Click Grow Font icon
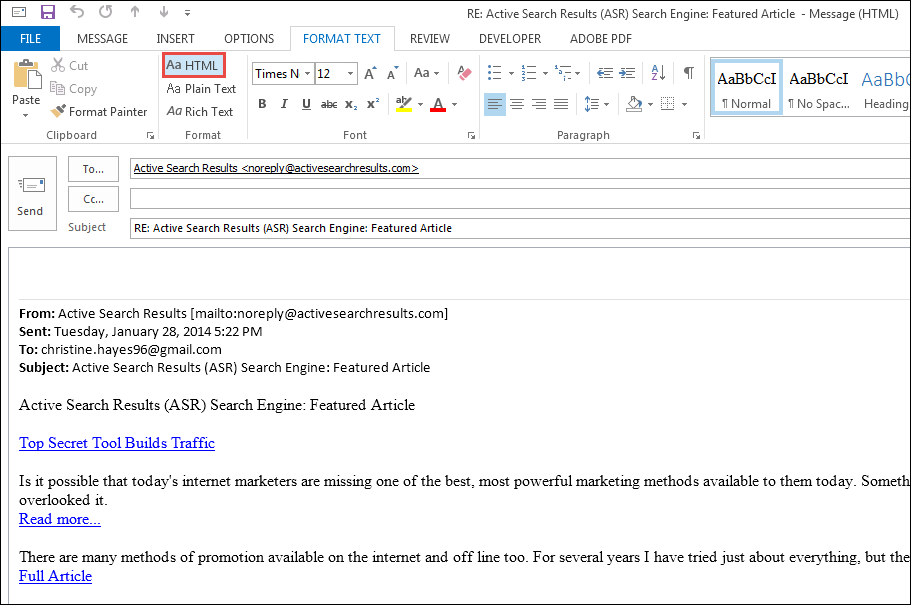 click(370, 73)
